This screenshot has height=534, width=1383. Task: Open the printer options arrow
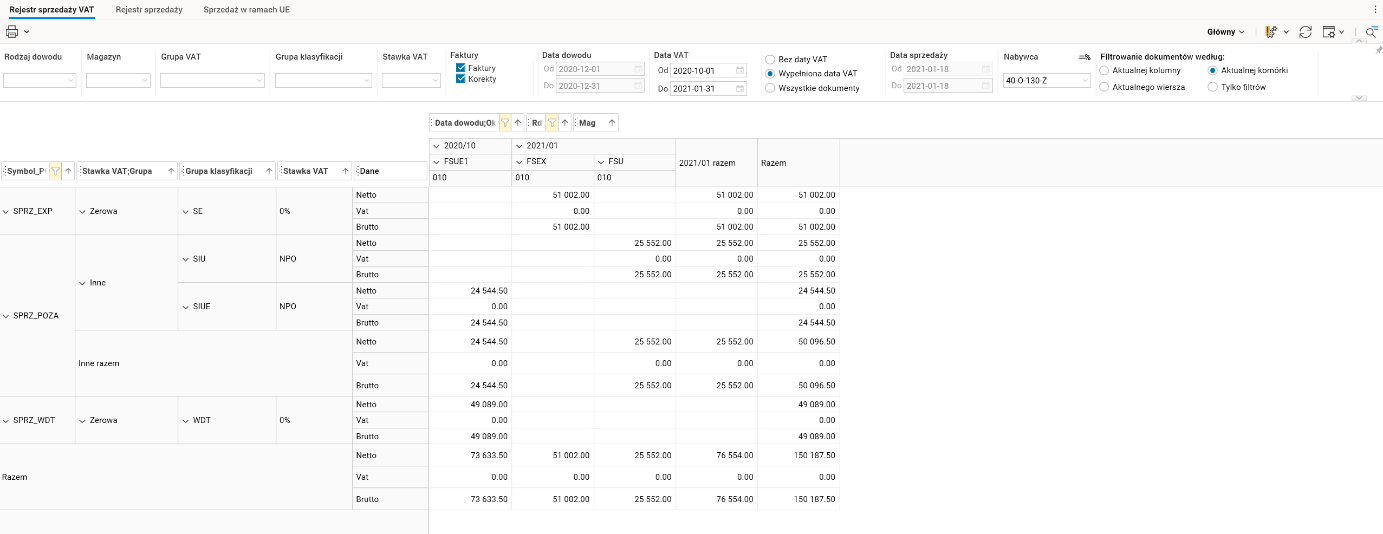pyautogui.click(x=27, y=33)
